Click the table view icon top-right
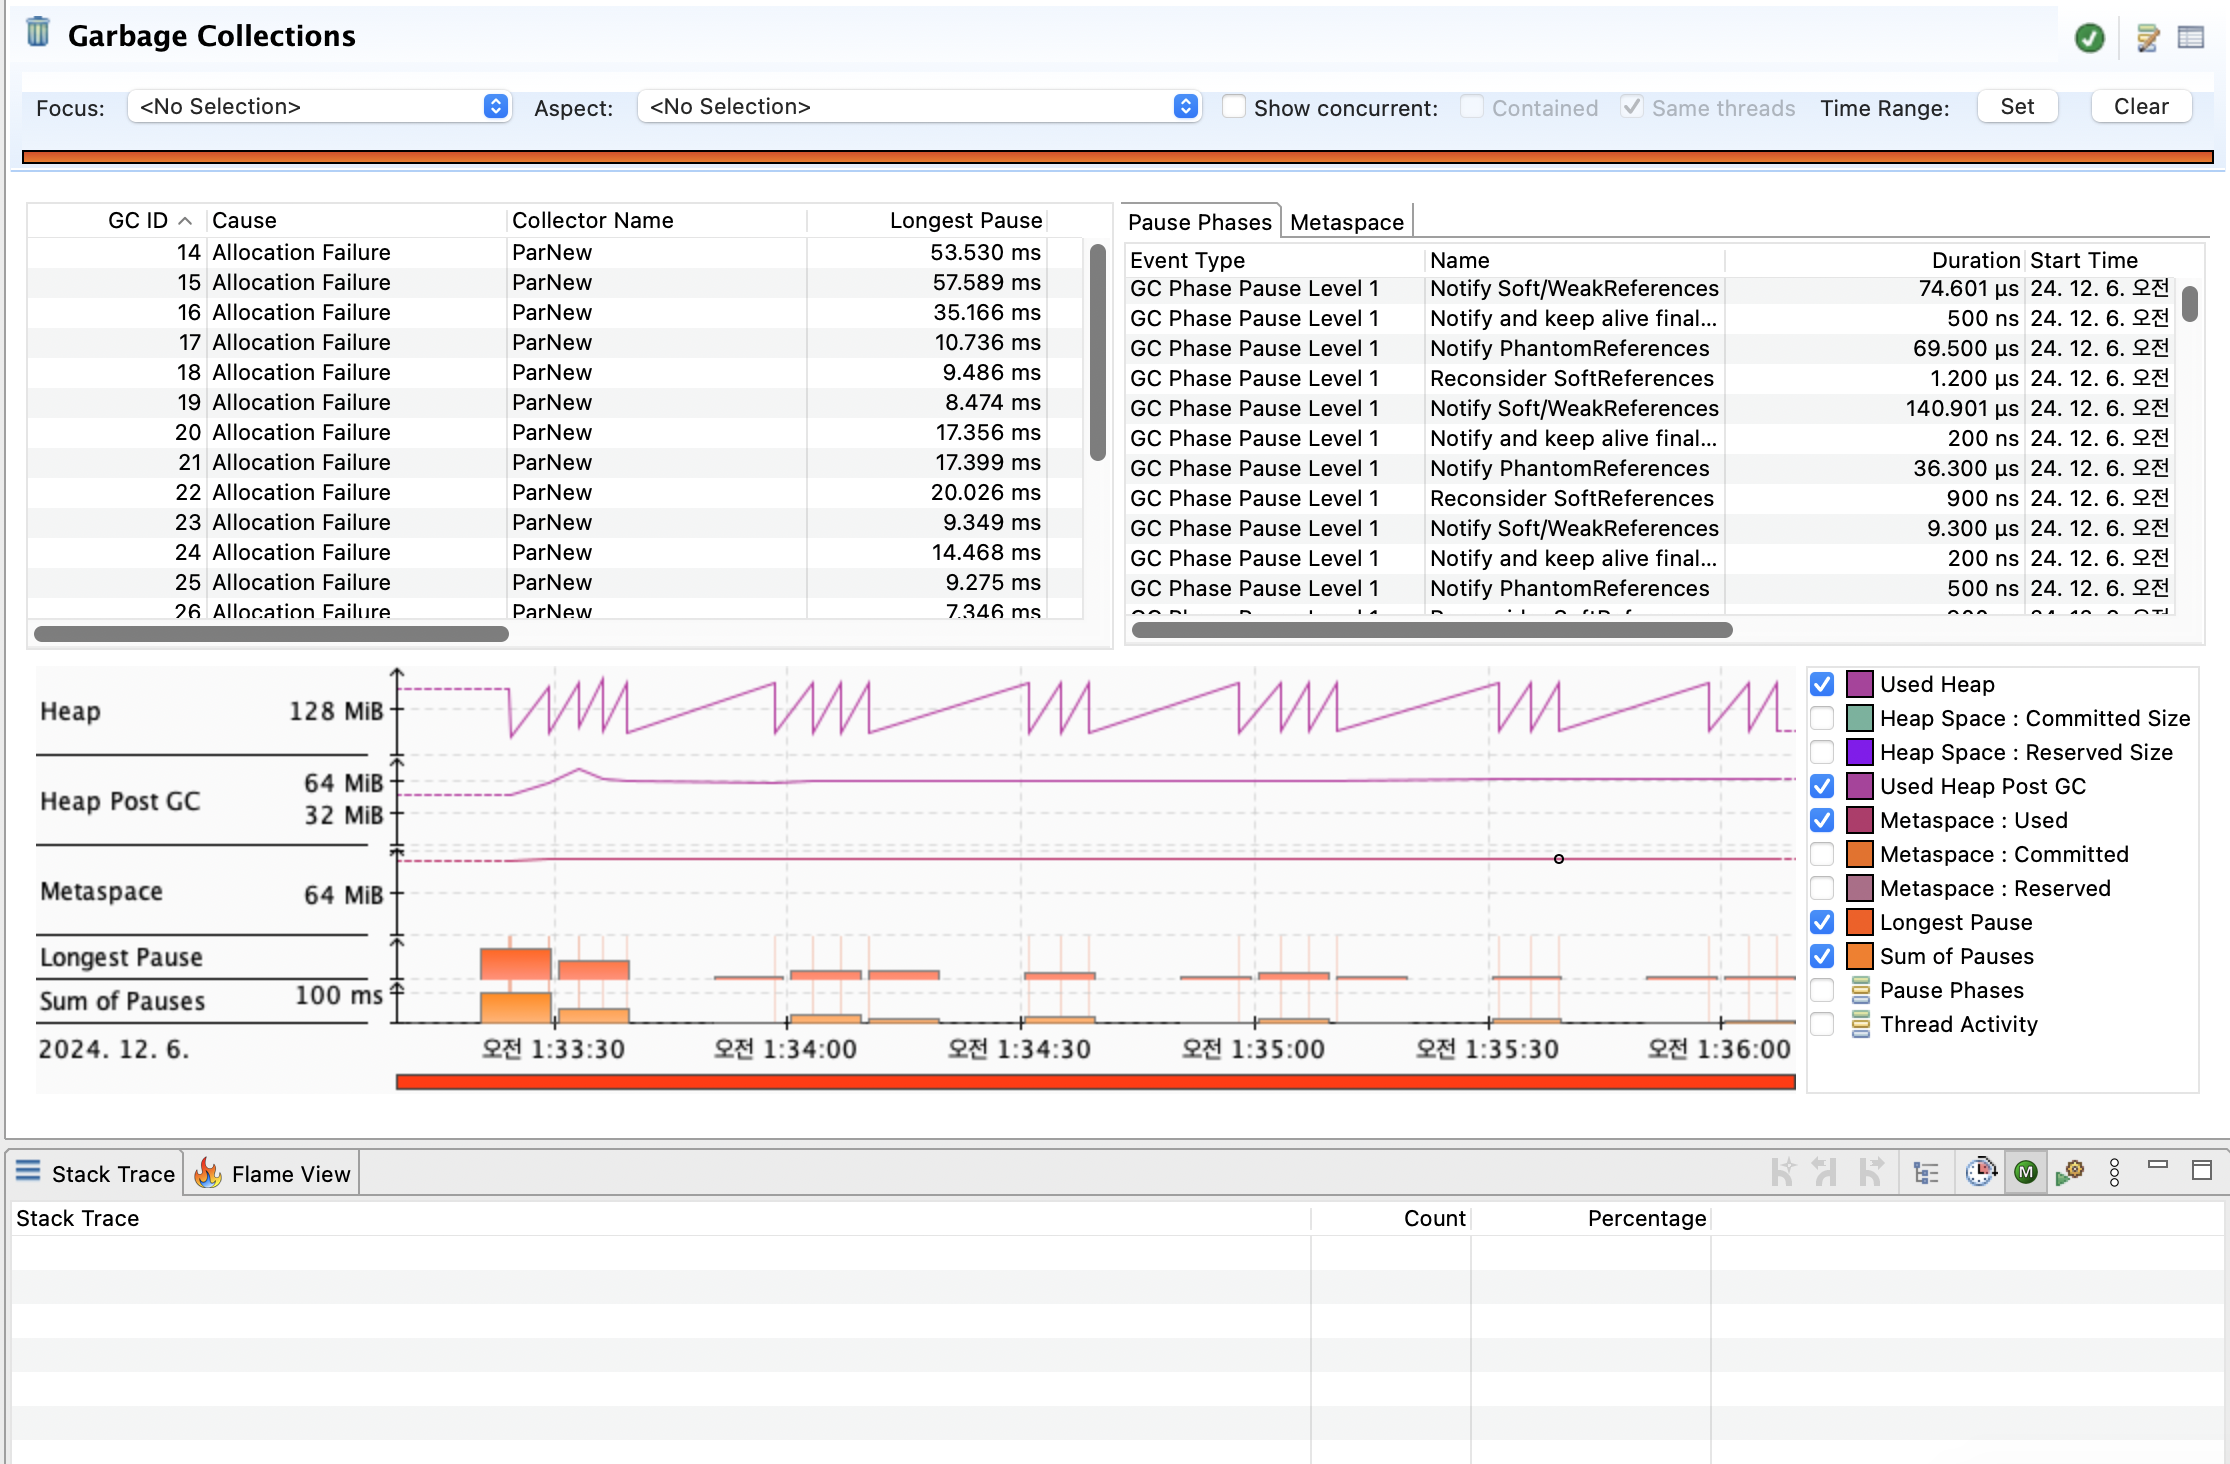Screen dimensions: 2230x1464 click(2190, 38)
